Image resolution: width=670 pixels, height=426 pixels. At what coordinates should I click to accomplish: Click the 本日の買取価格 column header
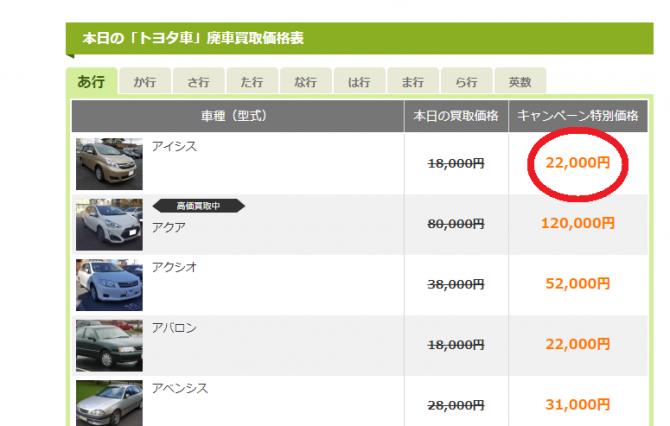click(456, 116)
